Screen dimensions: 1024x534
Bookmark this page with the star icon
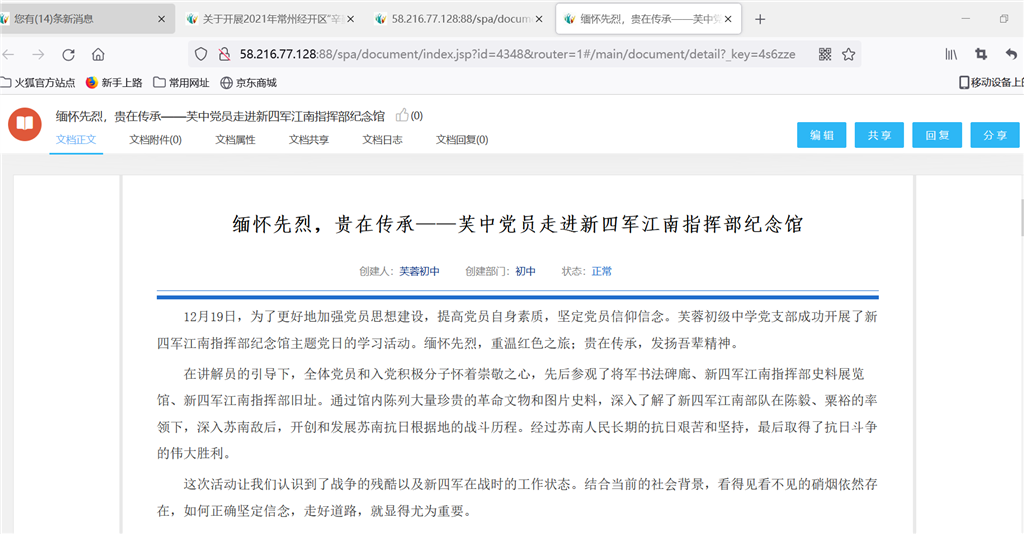[848, 54]
